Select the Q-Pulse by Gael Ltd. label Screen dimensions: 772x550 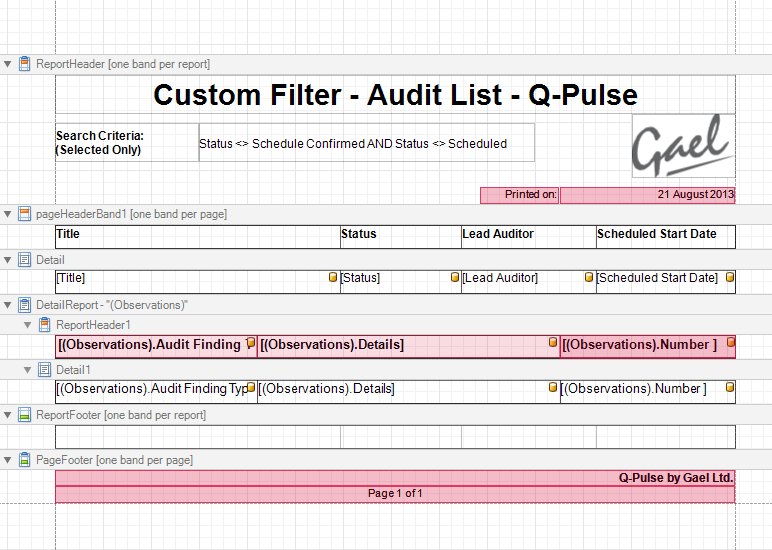395,478
